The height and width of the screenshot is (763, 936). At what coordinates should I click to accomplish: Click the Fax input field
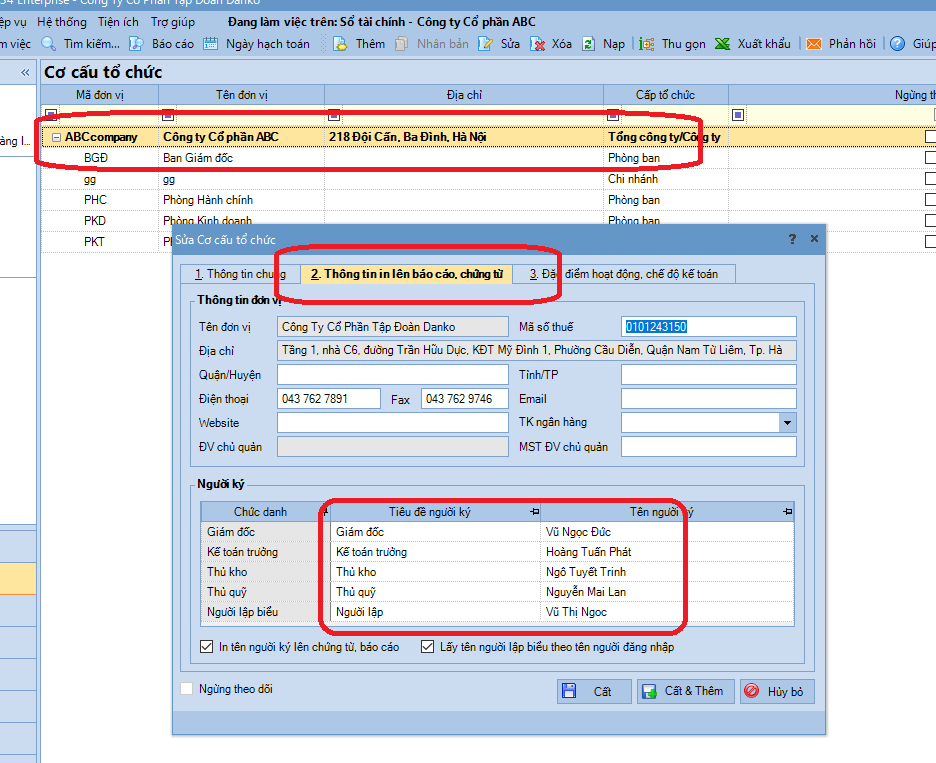tap(465, 398)
